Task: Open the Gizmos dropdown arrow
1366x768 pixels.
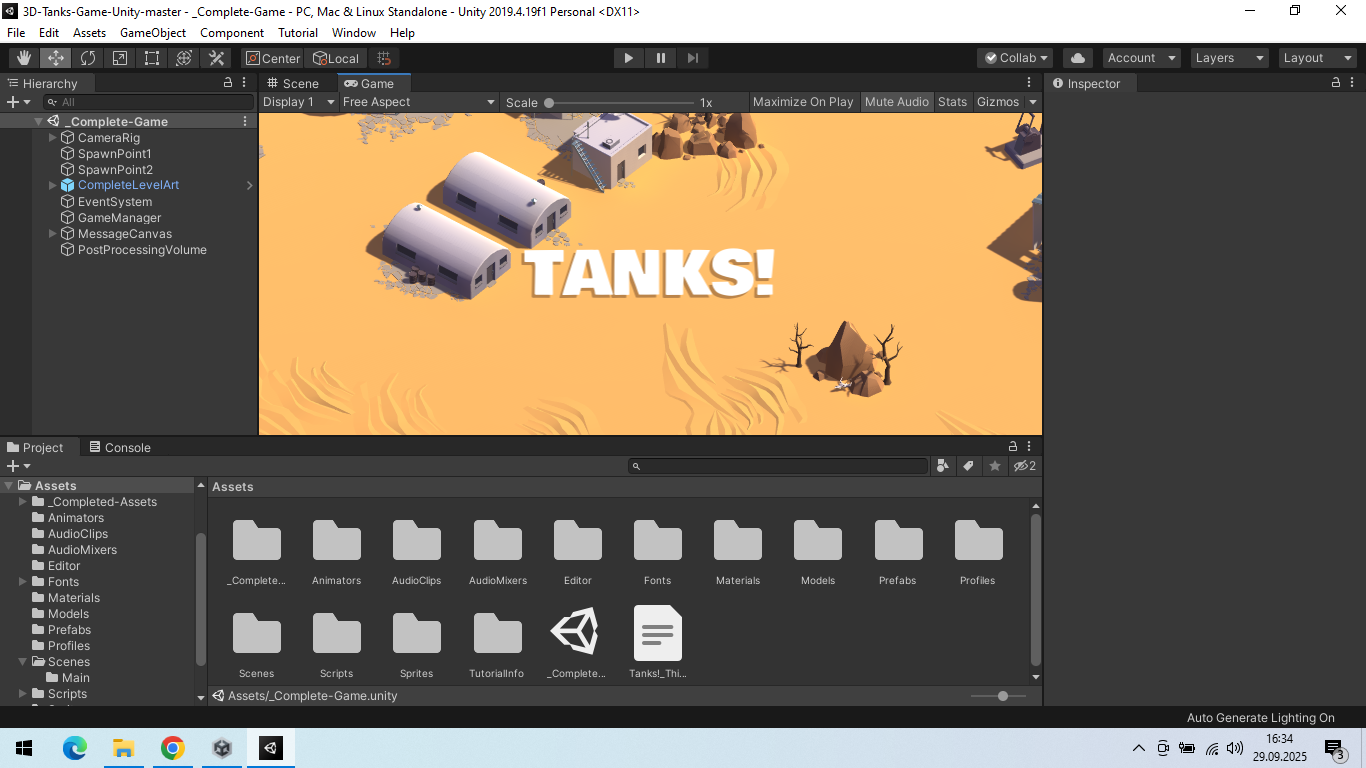Action: [1033, 102]
